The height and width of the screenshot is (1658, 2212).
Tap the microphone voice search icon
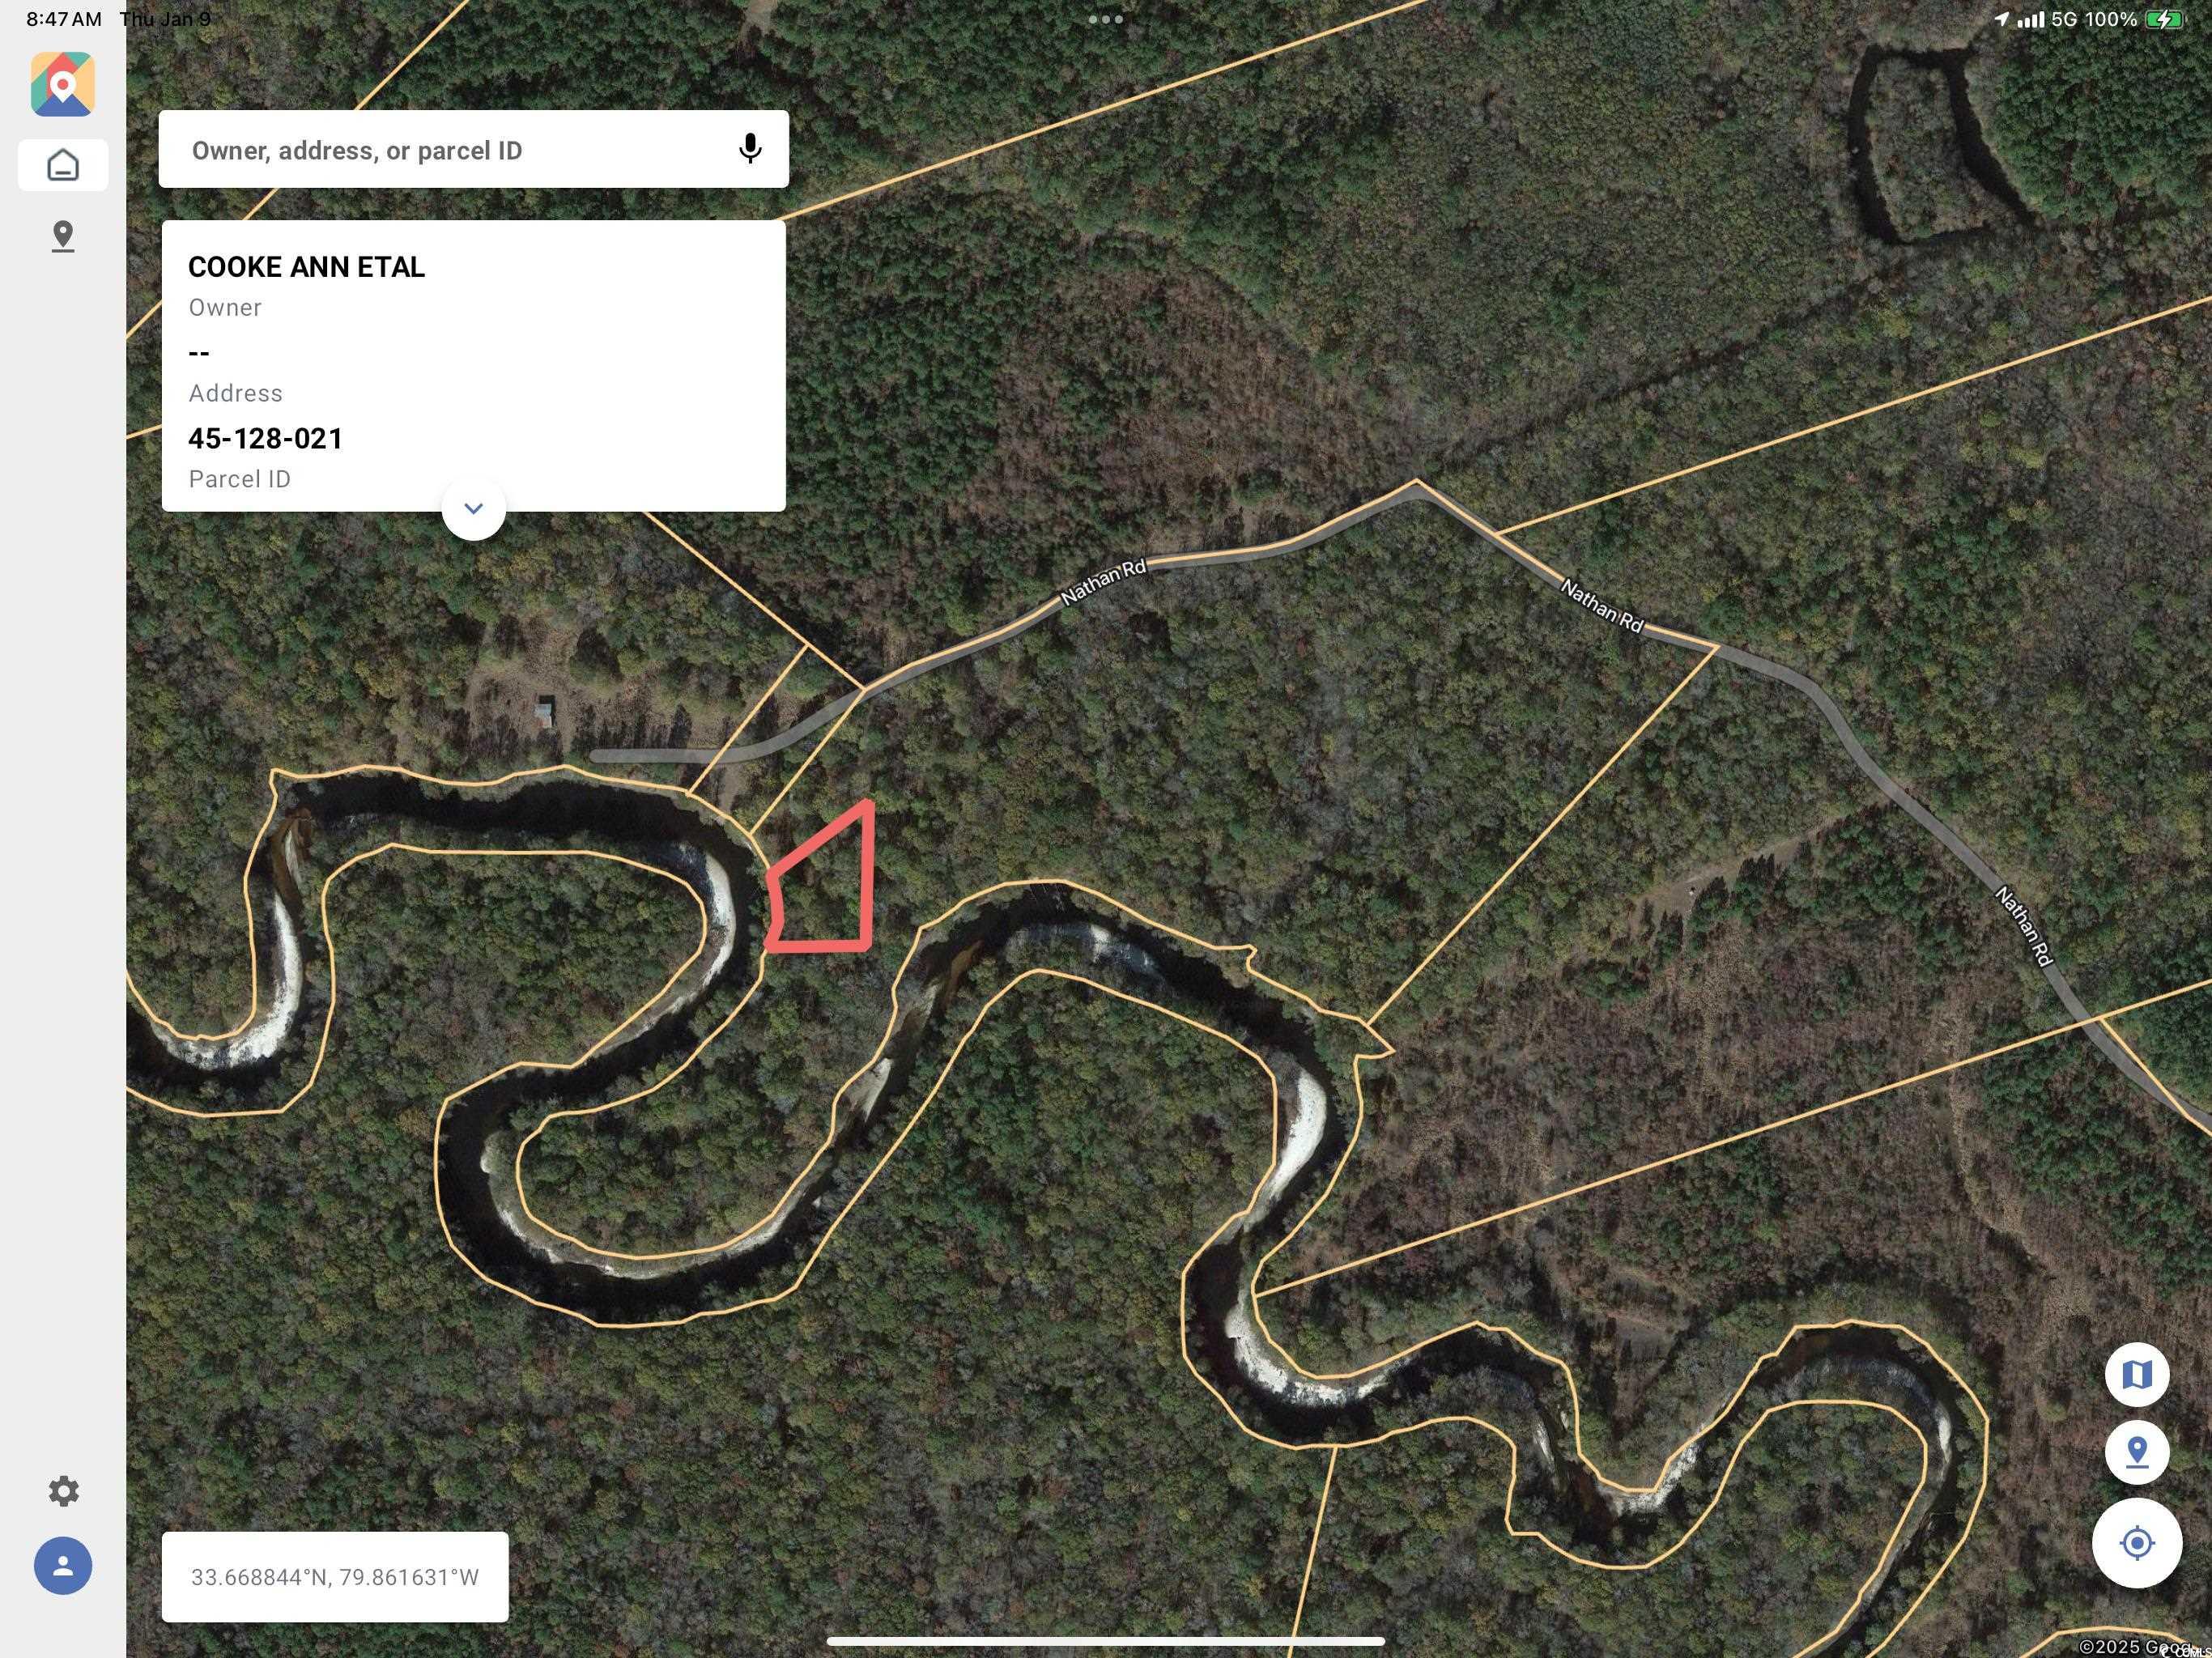point(750,149)
